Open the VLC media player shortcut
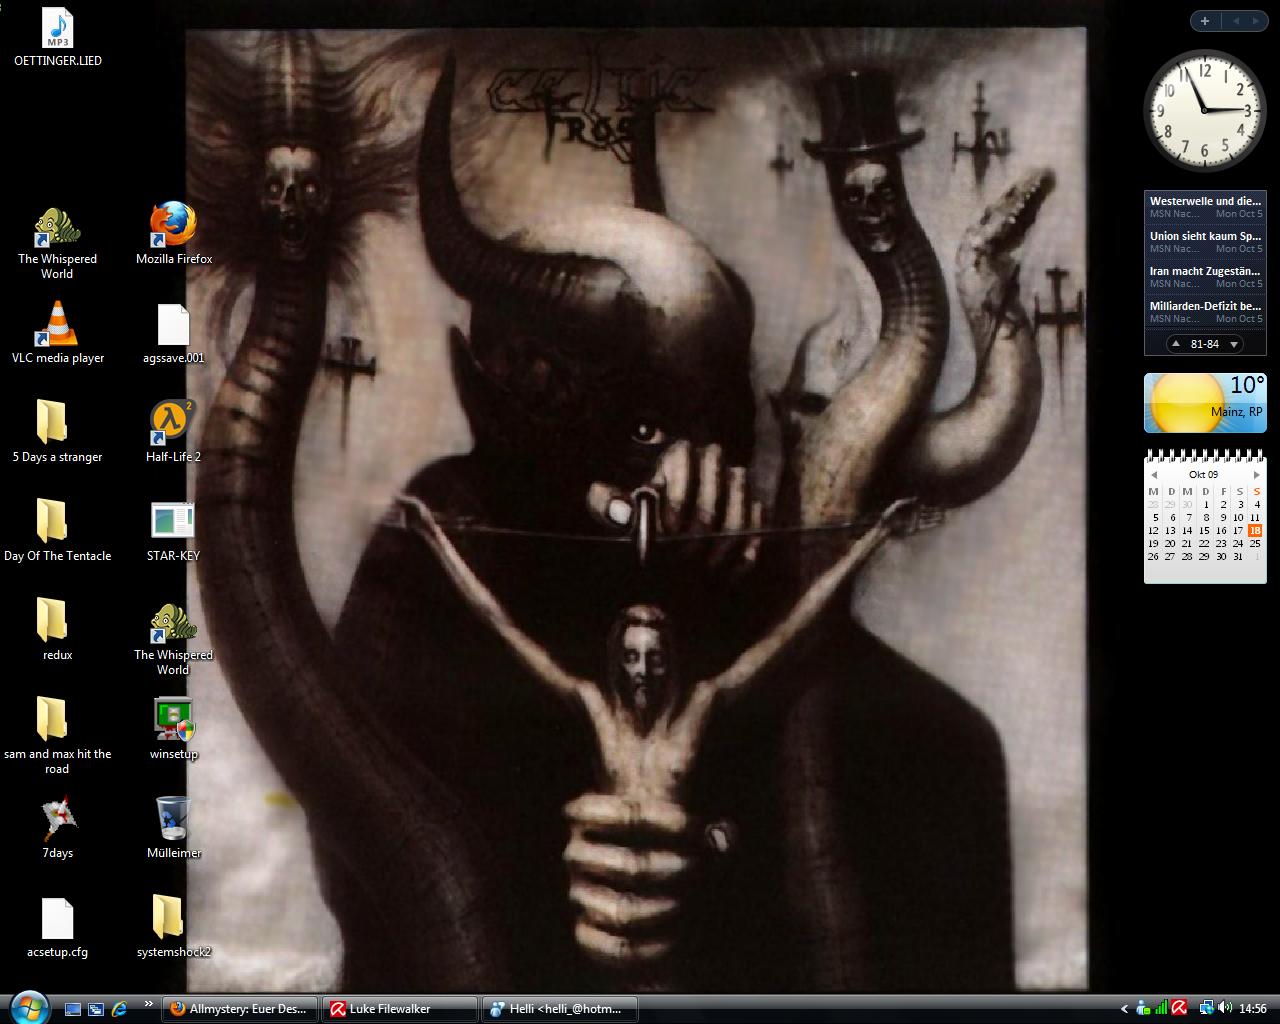This screenshot has height=1024, width=1280. pyautogui.click(x=57, y=325)
